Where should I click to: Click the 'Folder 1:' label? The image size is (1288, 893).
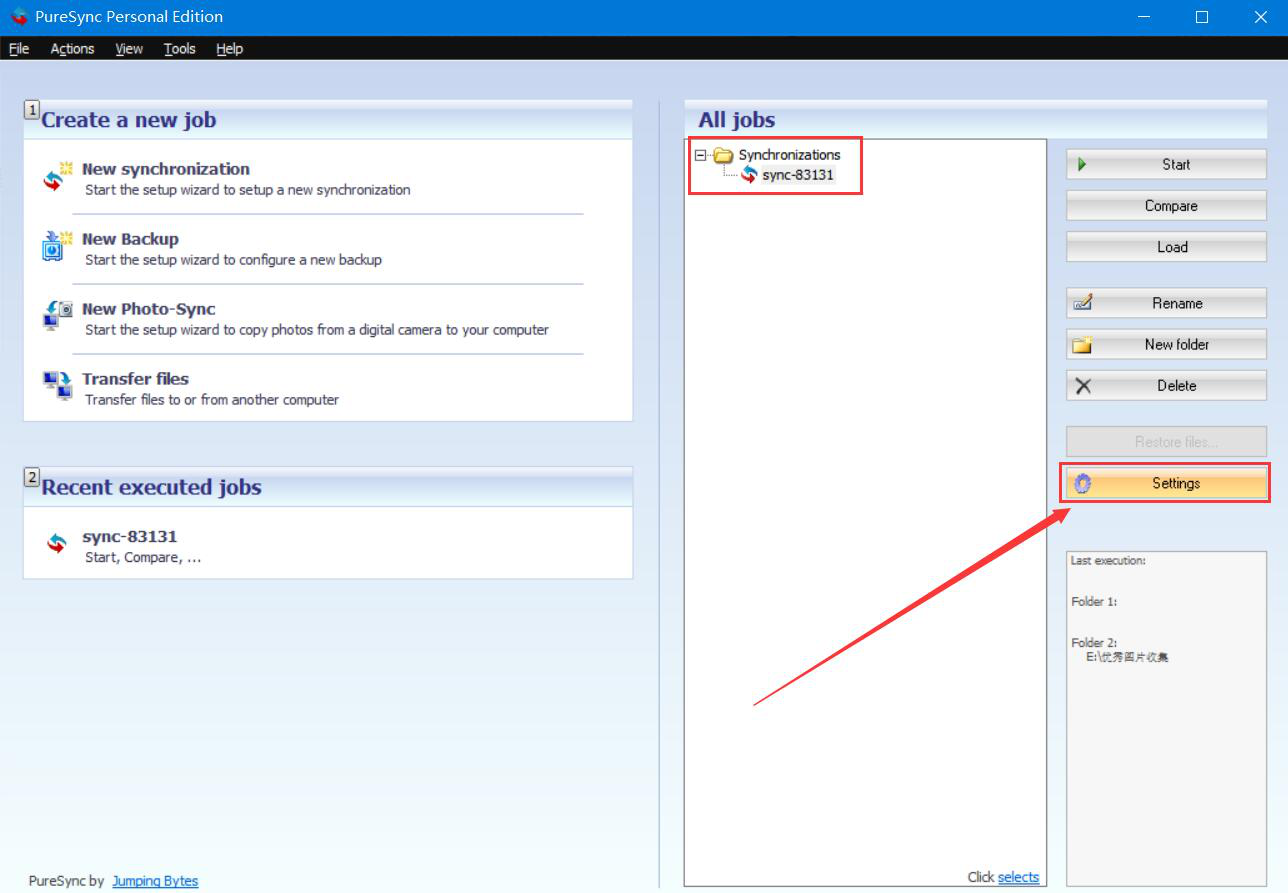tap(1094, 602)
